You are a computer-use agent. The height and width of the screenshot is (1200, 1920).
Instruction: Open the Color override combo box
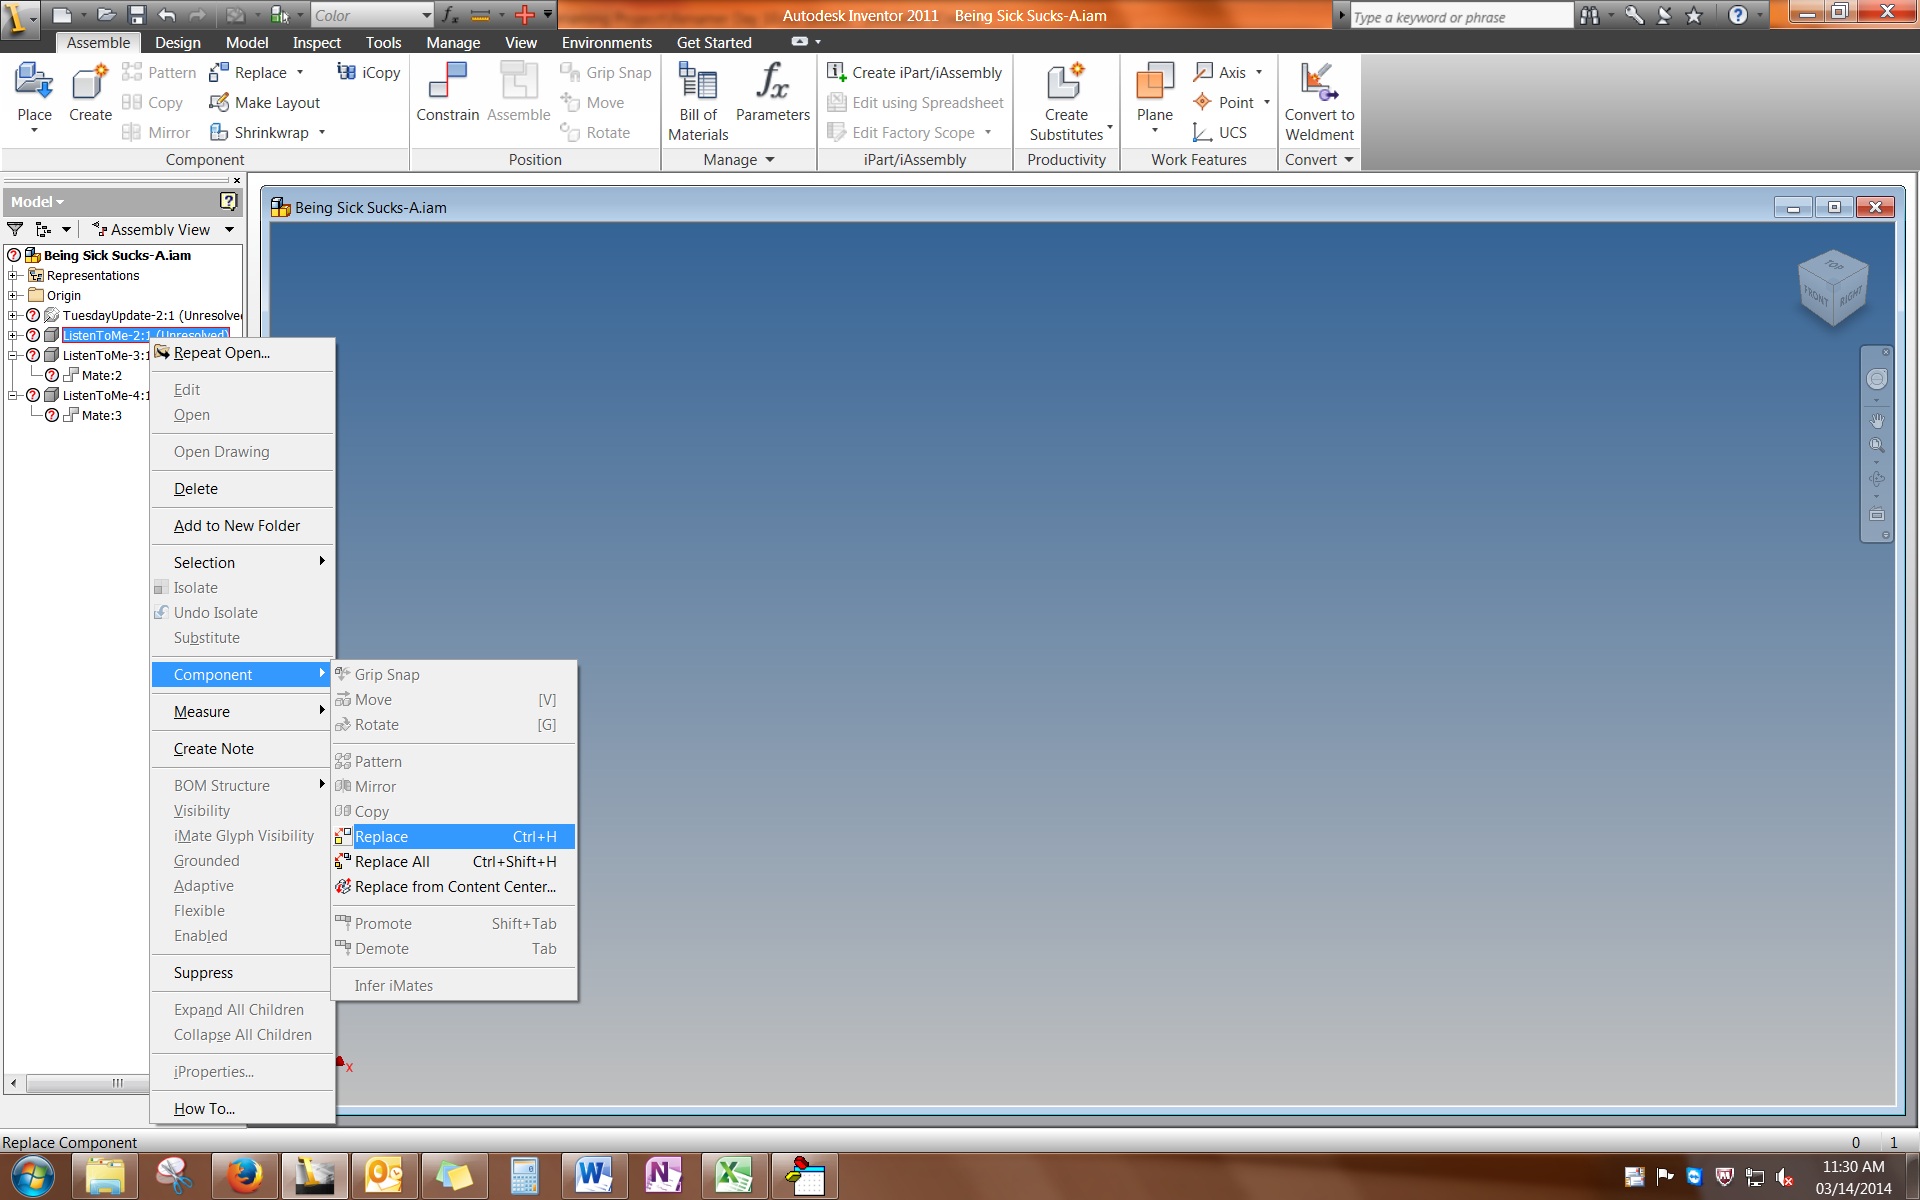(372, 15)
